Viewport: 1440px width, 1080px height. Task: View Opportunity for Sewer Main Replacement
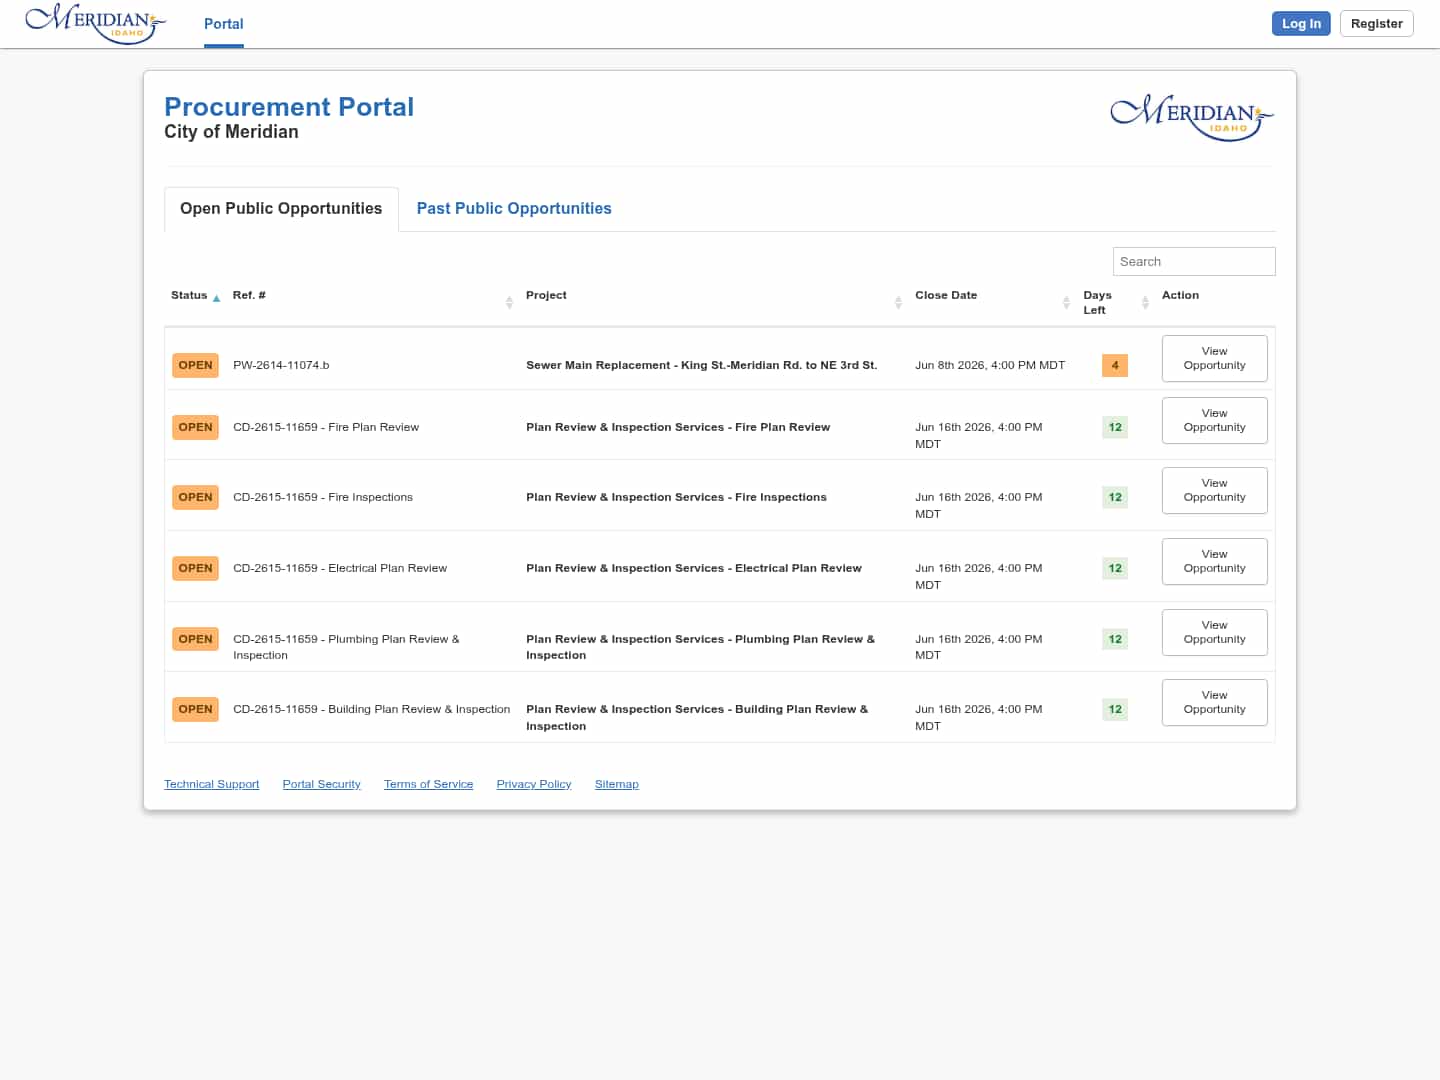click(x=1214, y=358)
